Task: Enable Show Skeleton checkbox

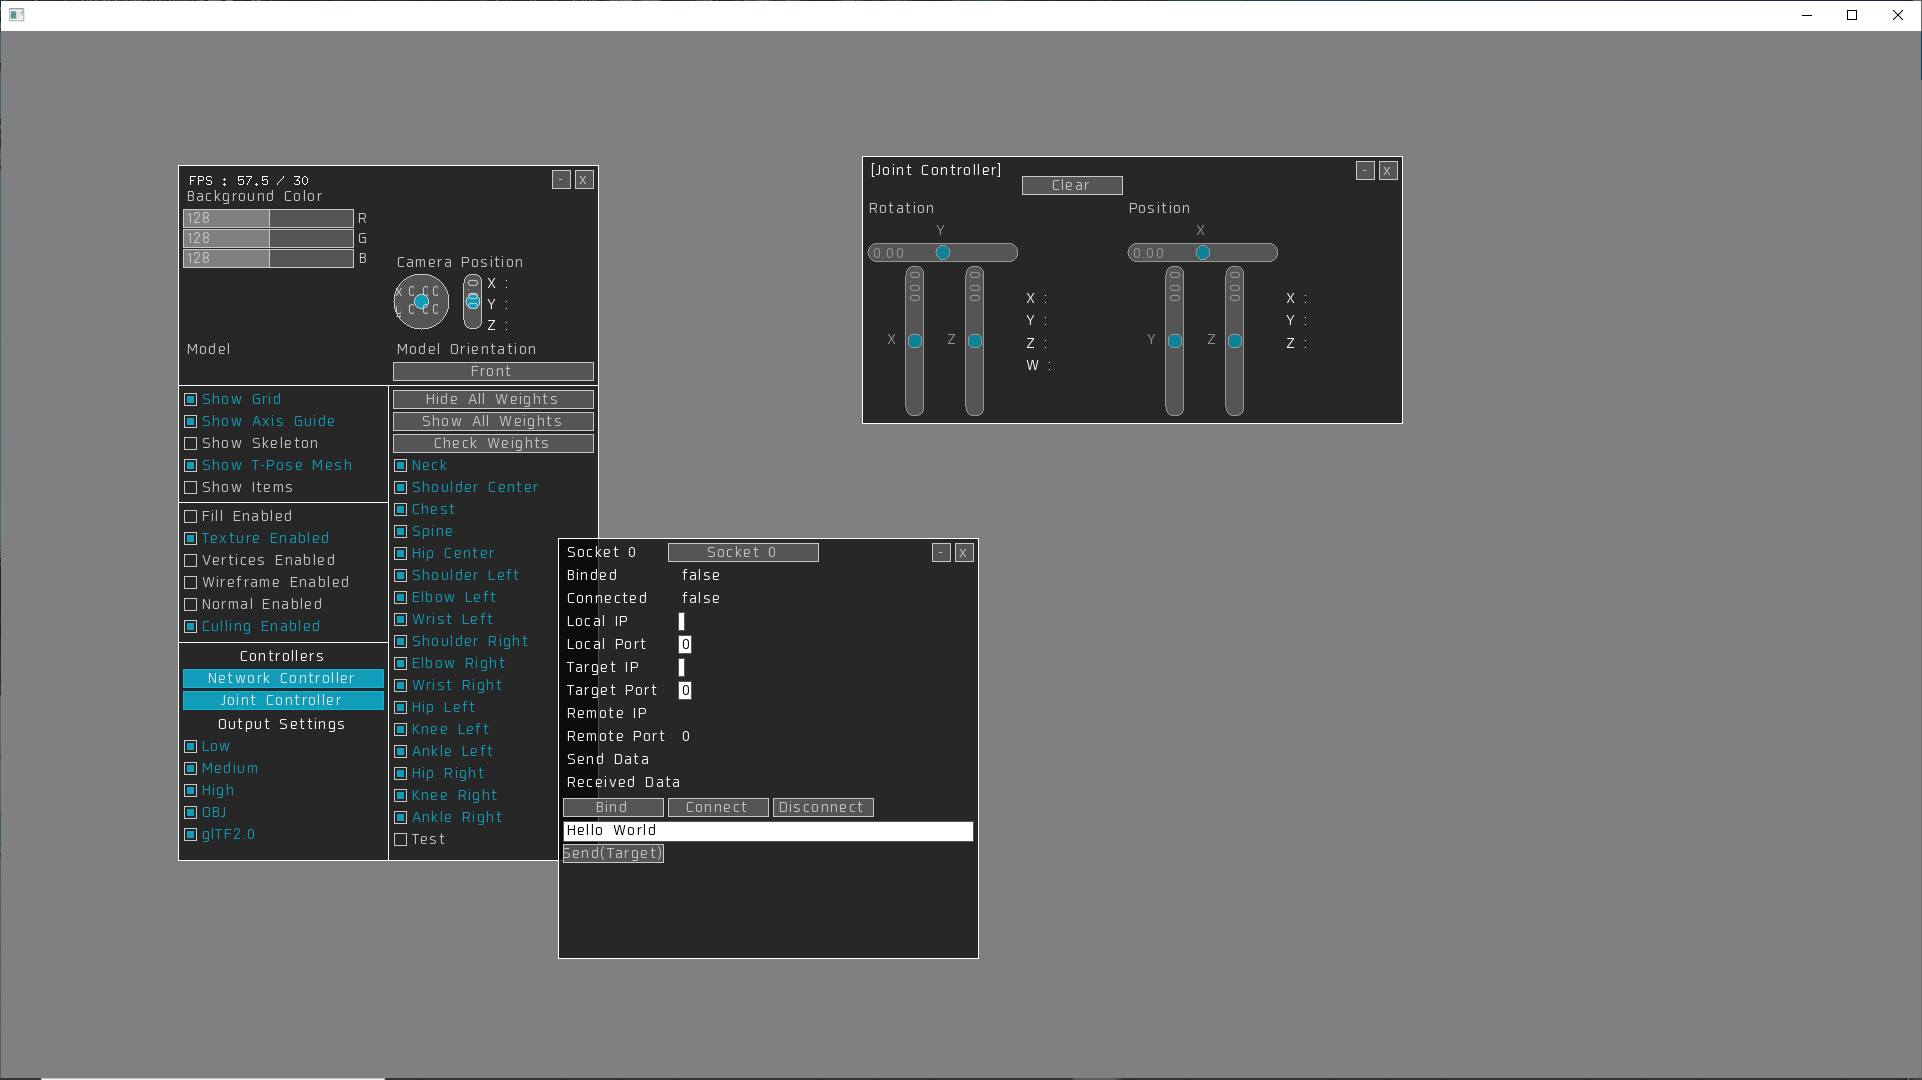Action: [190, 444]
